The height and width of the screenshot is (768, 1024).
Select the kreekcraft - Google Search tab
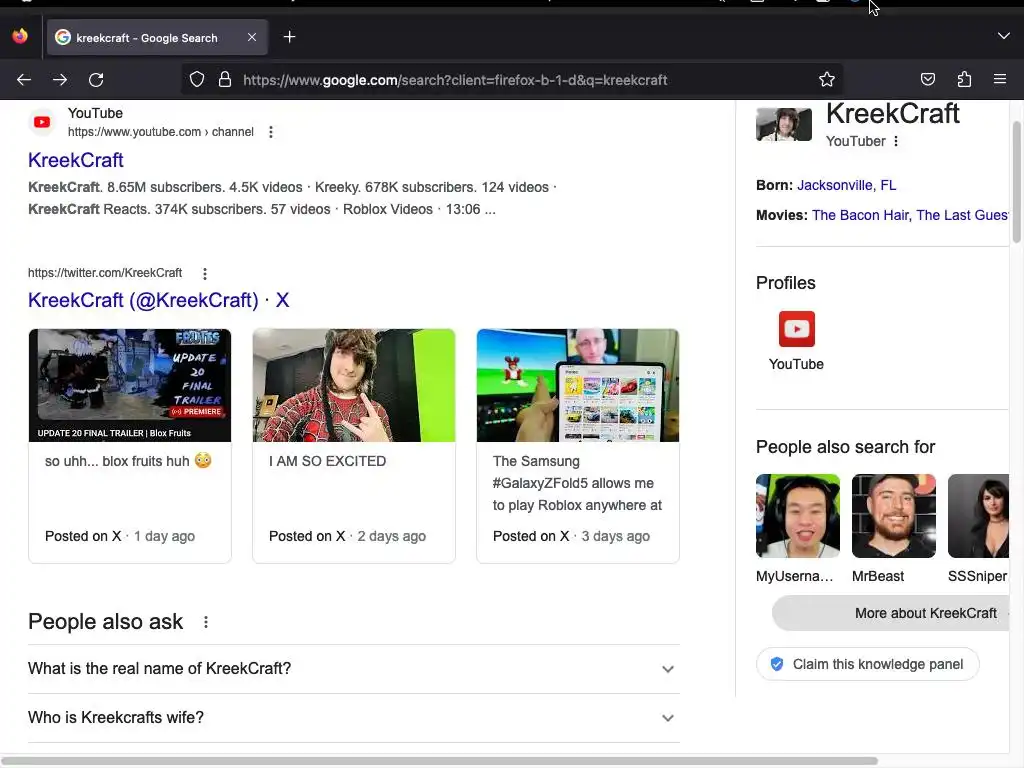click(155, 37)
